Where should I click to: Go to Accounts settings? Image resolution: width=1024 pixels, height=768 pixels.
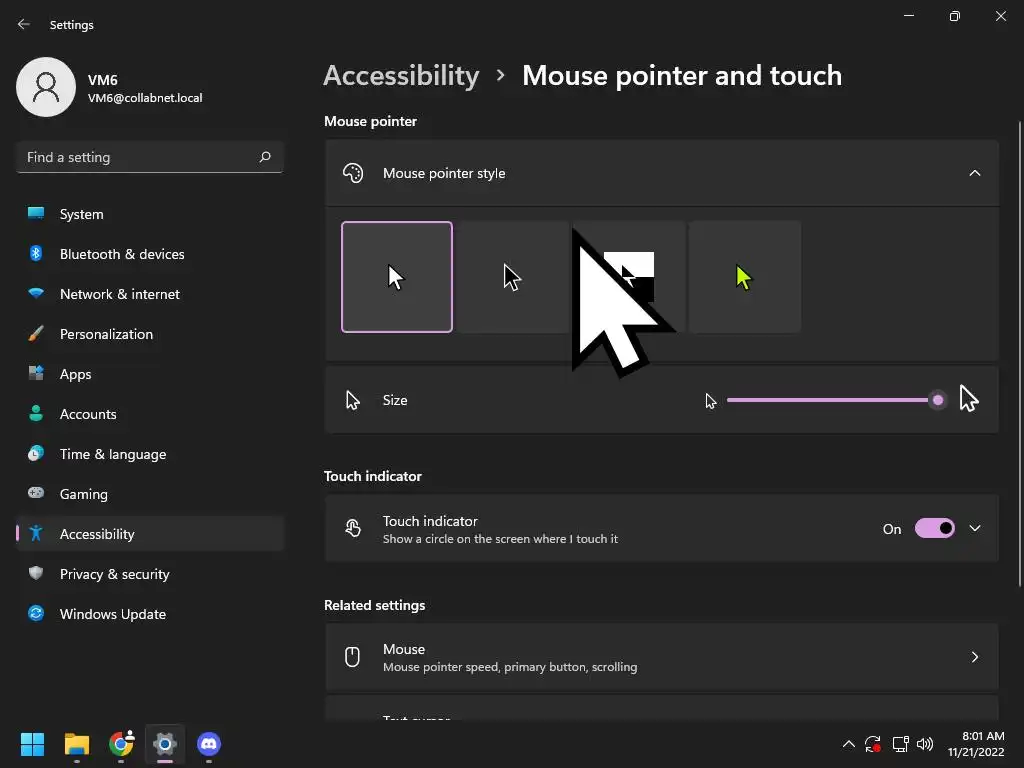[150, 414]
